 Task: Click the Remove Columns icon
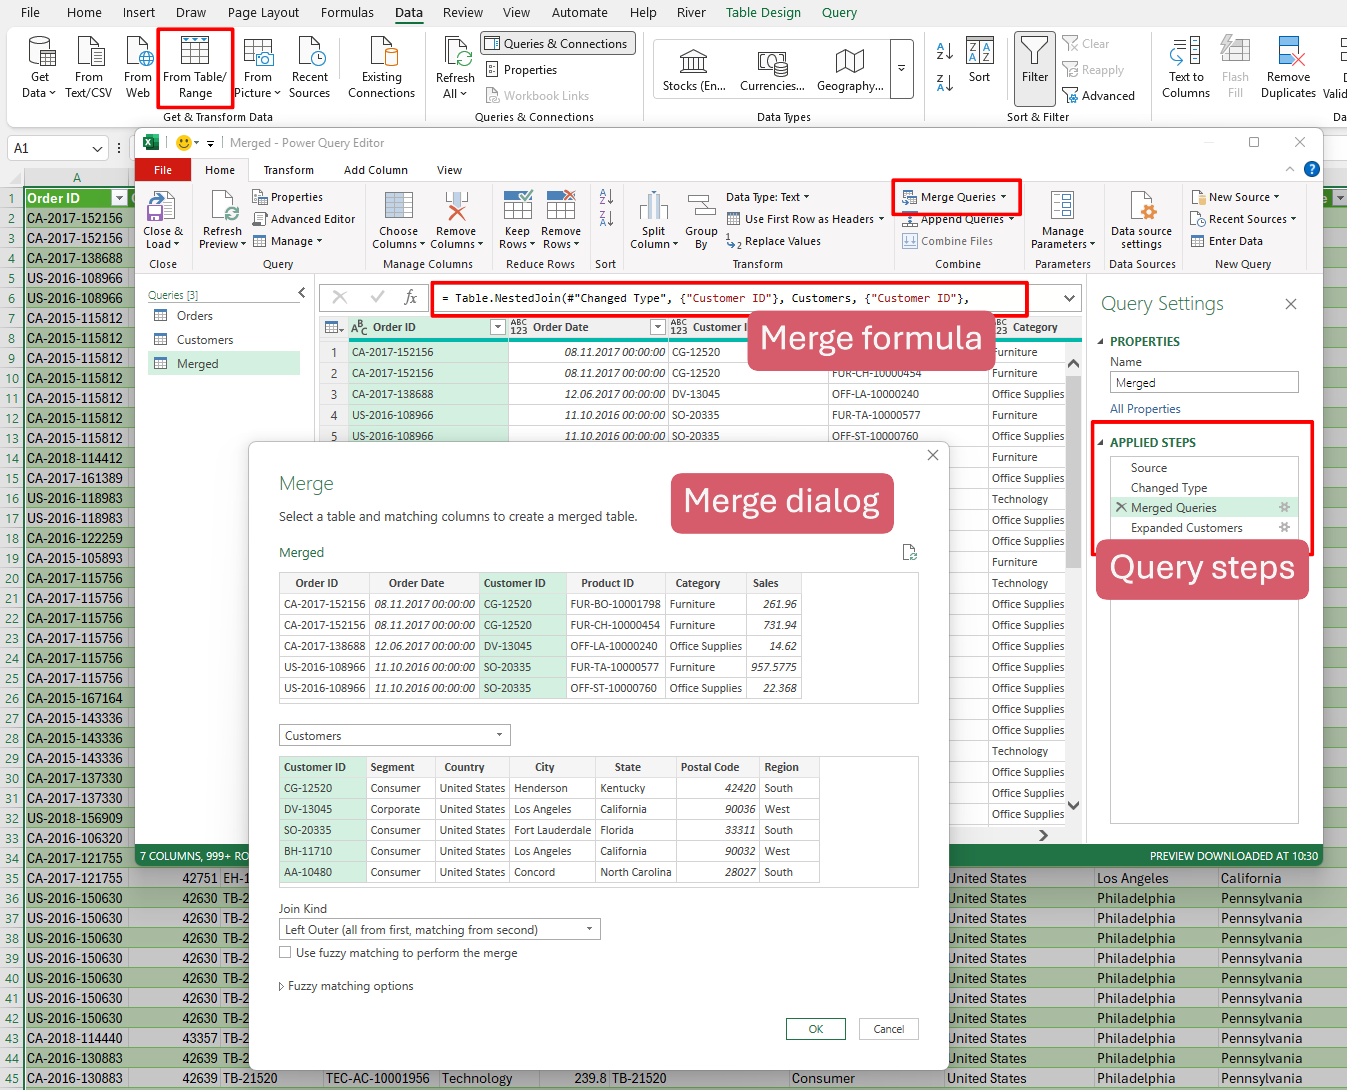pos(456,207)
